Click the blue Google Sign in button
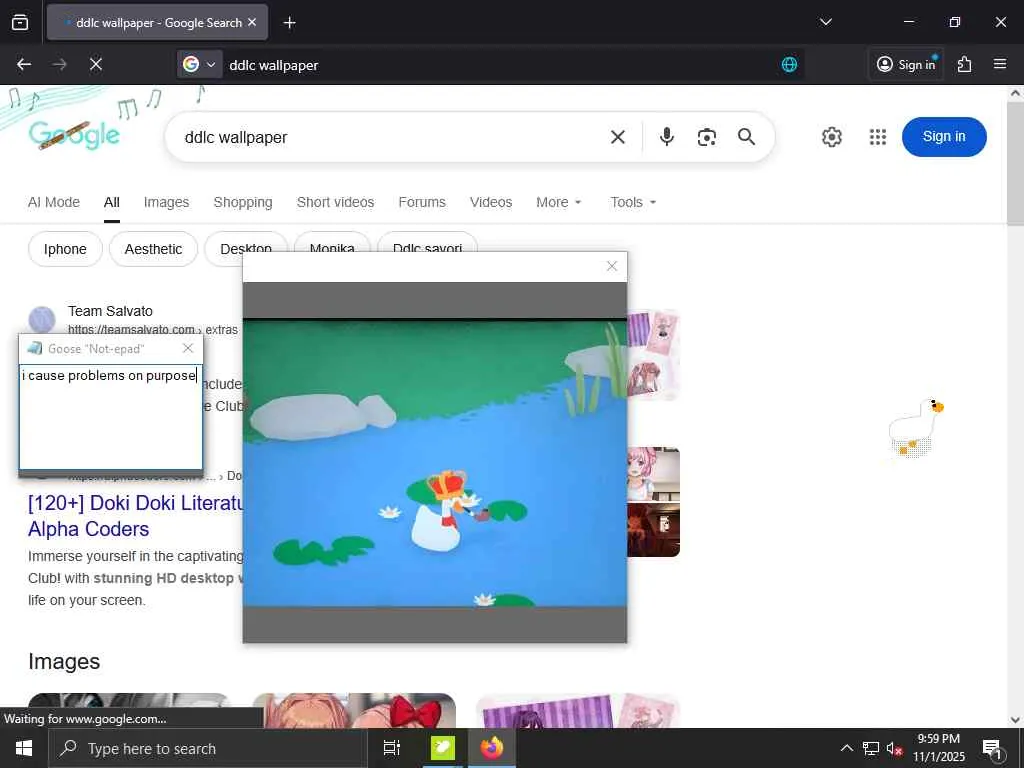Screen dimensions: 1024x768 click(x=944, y=136)
